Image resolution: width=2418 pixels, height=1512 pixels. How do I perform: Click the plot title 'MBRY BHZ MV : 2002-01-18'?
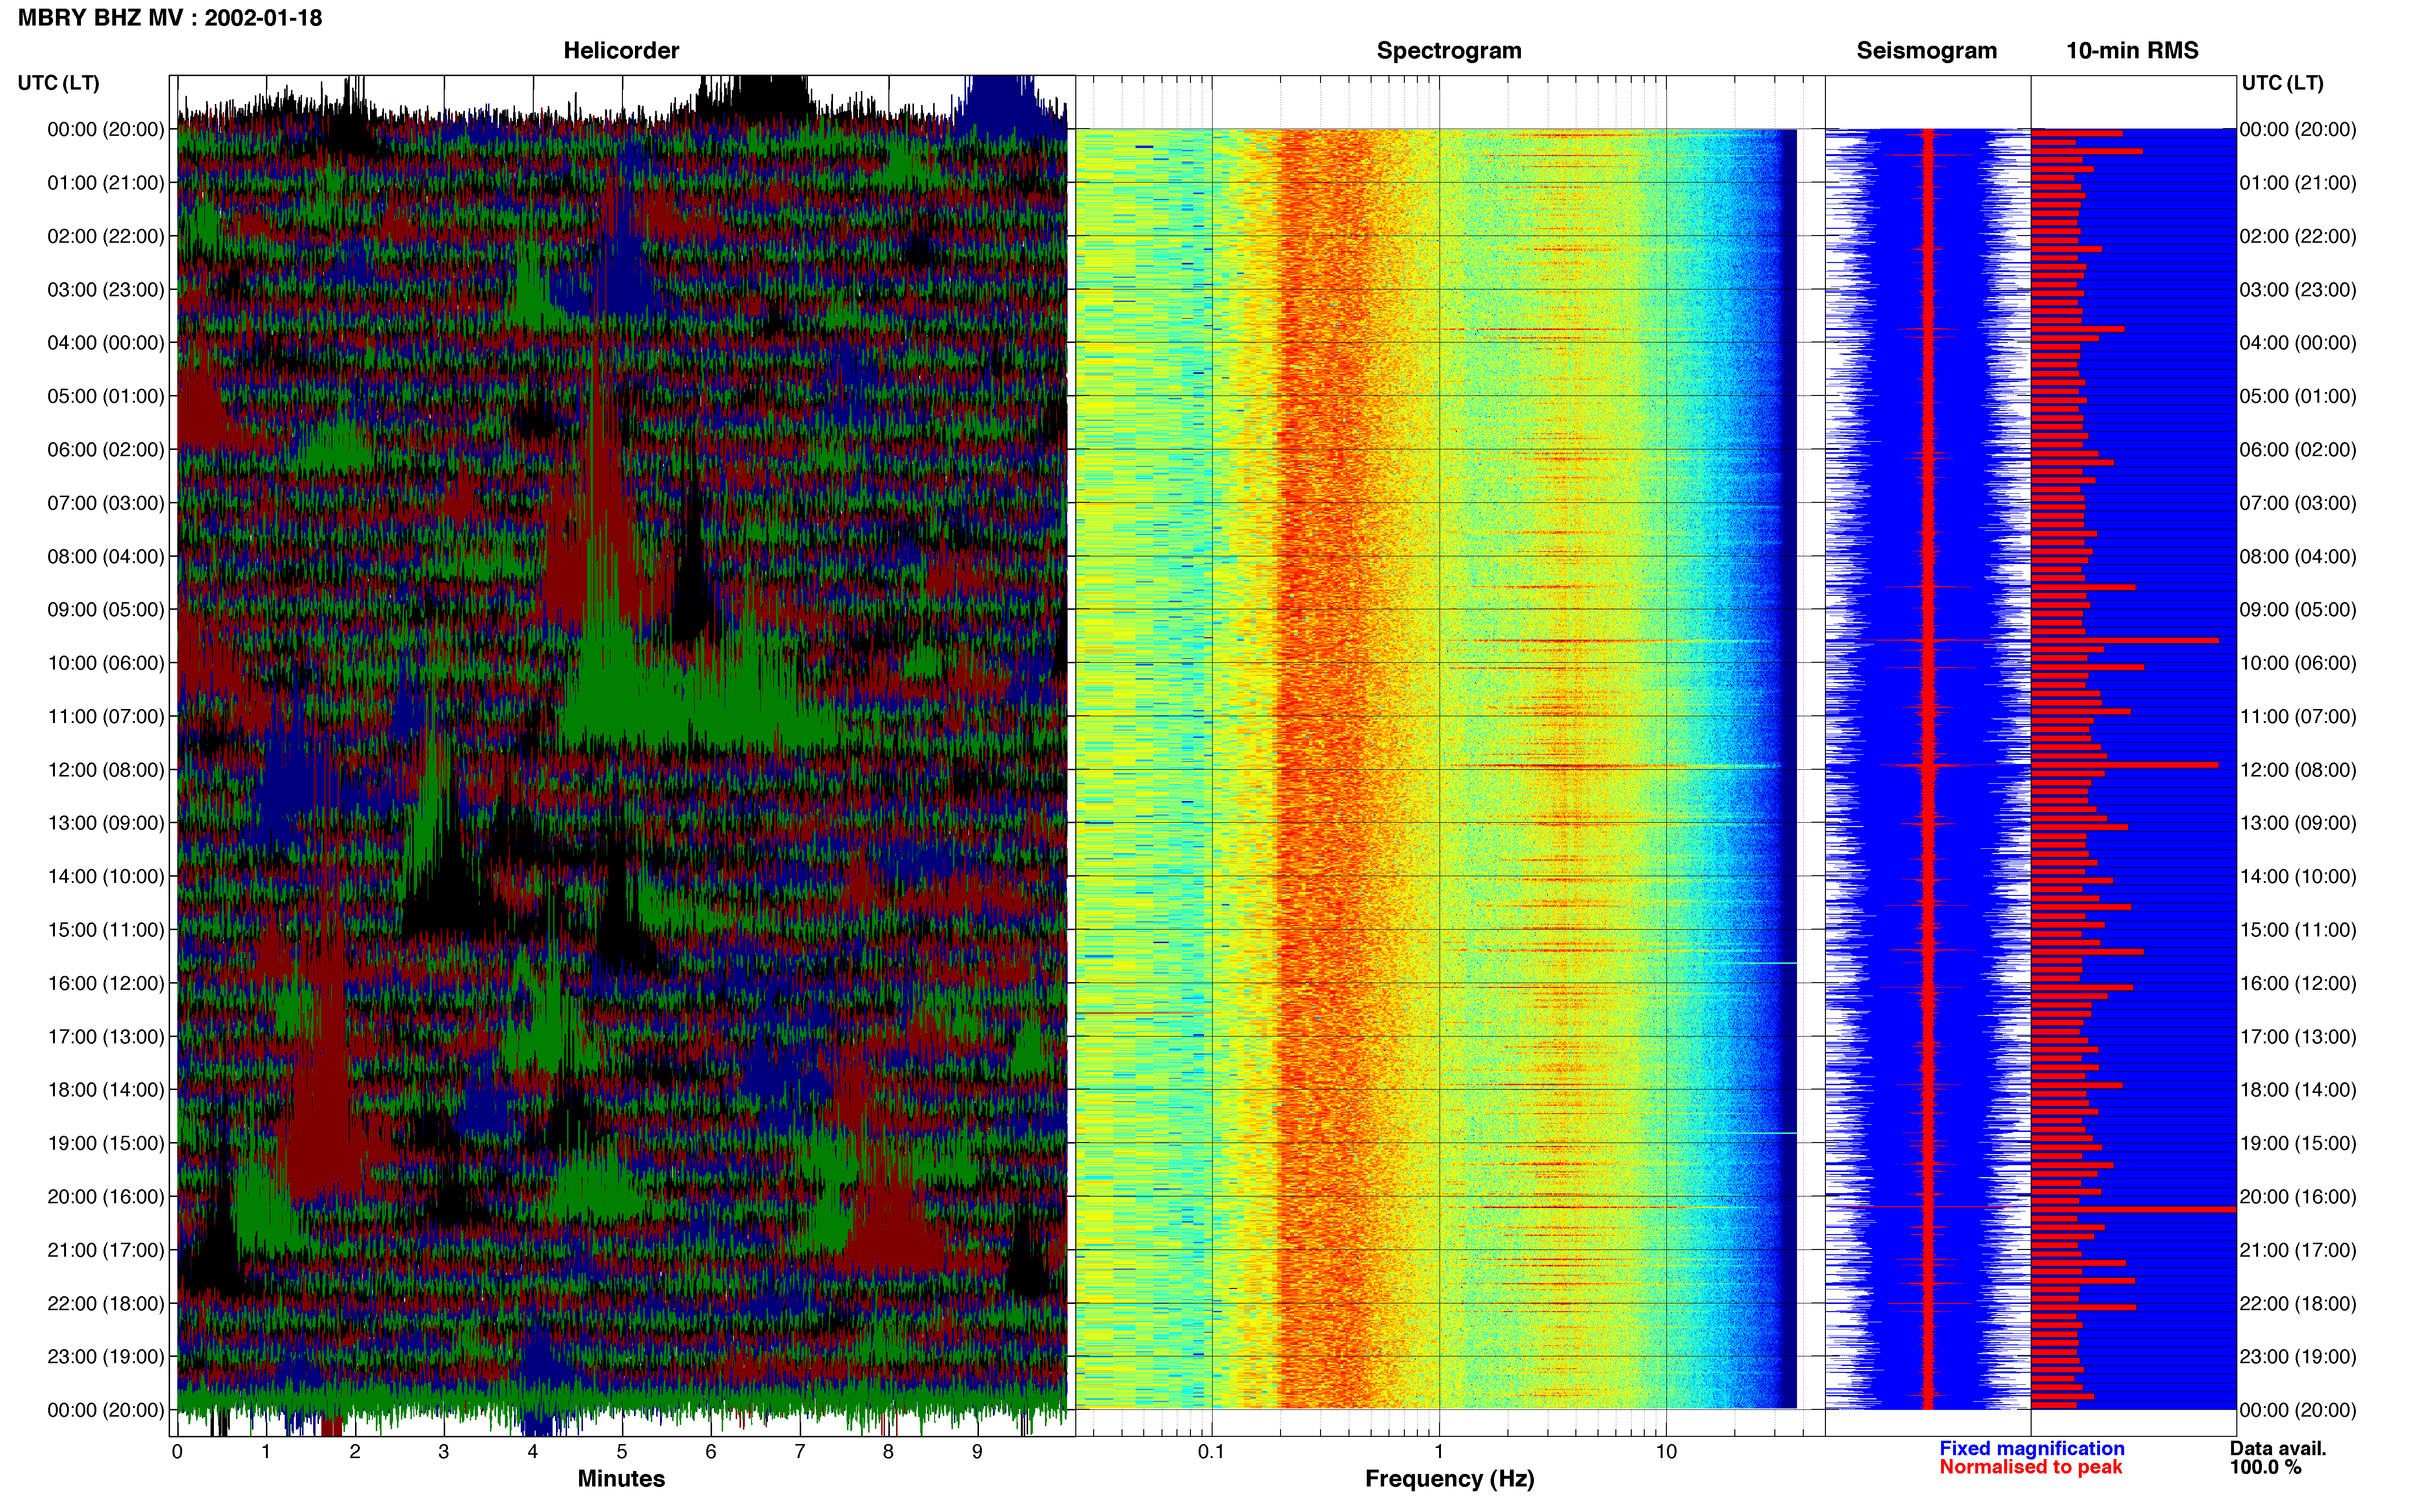click(x=170, y=18)
